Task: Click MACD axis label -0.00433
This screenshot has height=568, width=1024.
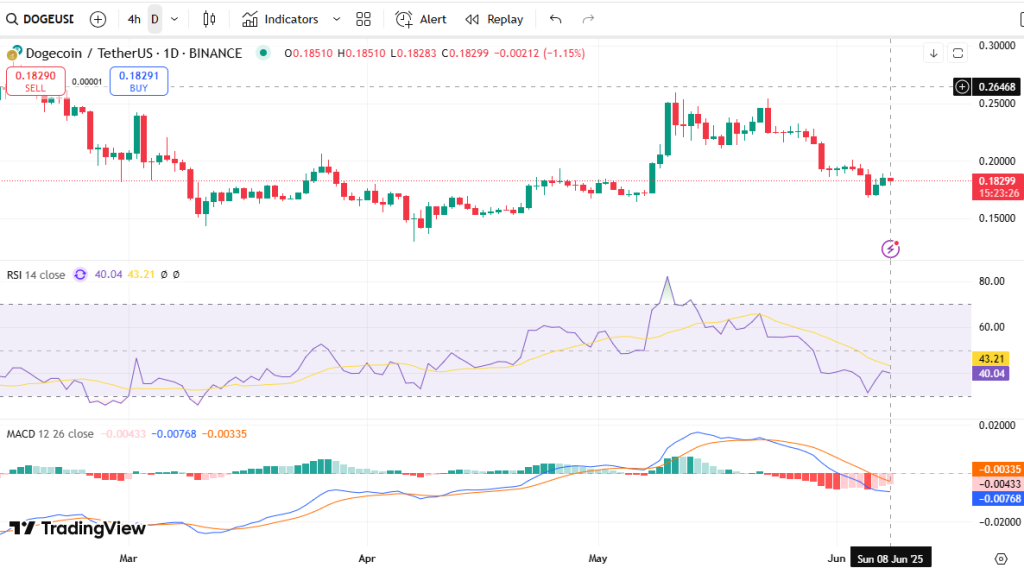Action: [997, 484]
